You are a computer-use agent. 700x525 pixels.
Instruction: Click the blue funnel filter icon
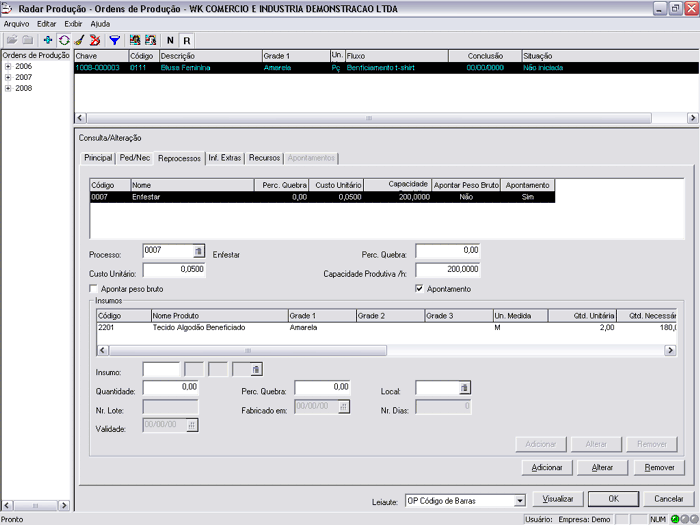(114, 40)
